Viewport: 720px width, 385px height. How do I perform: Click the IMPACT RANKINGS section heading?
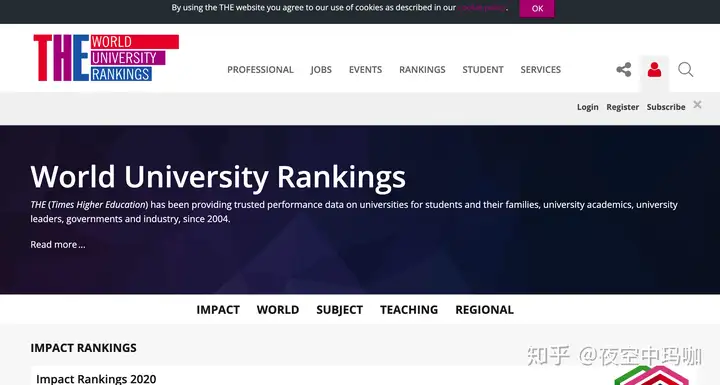84,348
